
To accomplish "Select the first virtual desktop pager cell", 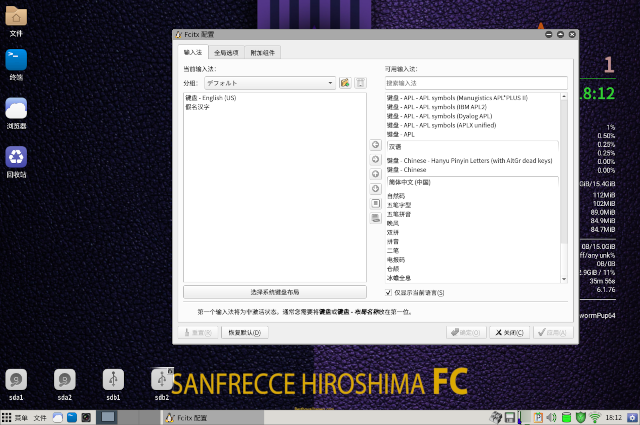I will click(108, 417).
